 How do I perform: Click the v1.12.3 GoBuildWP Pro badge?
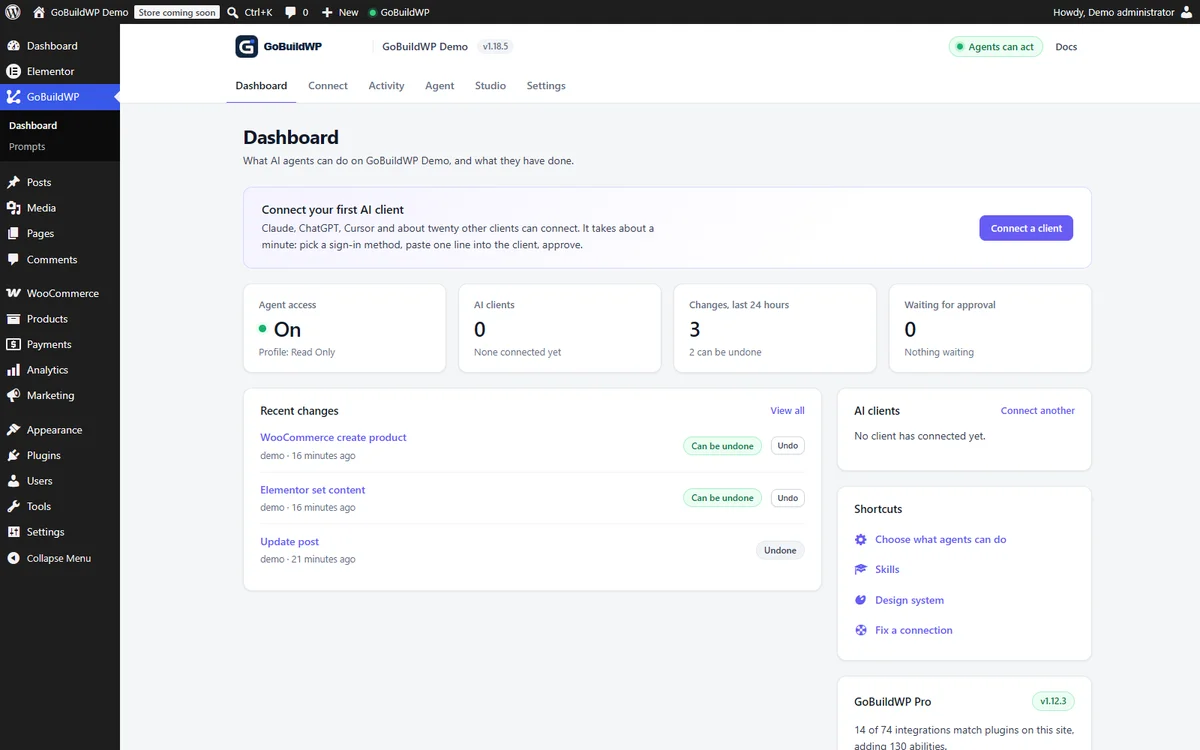point(1053,702)
